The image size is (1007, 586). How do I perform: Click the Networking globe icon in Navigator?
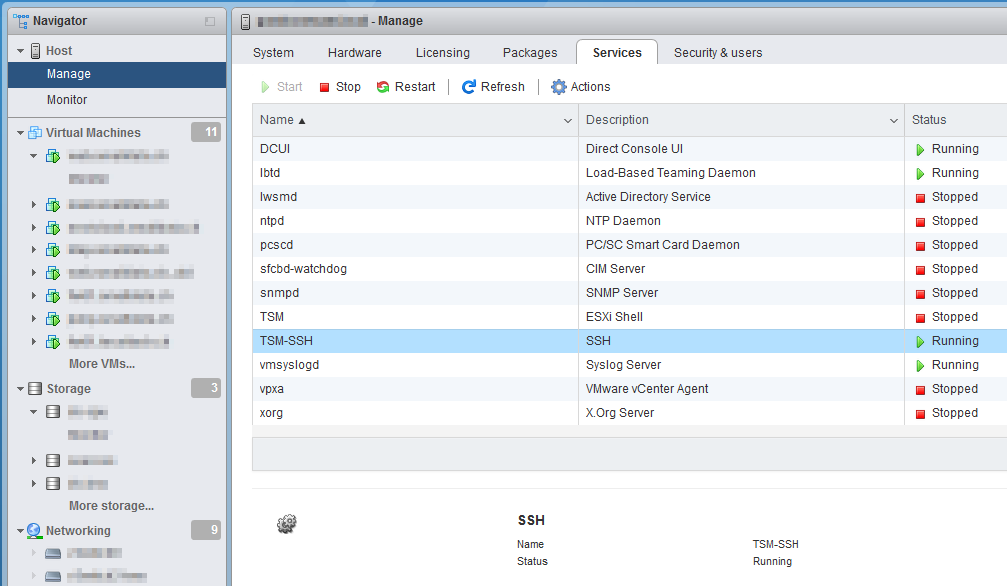click(x=34, y=531)
